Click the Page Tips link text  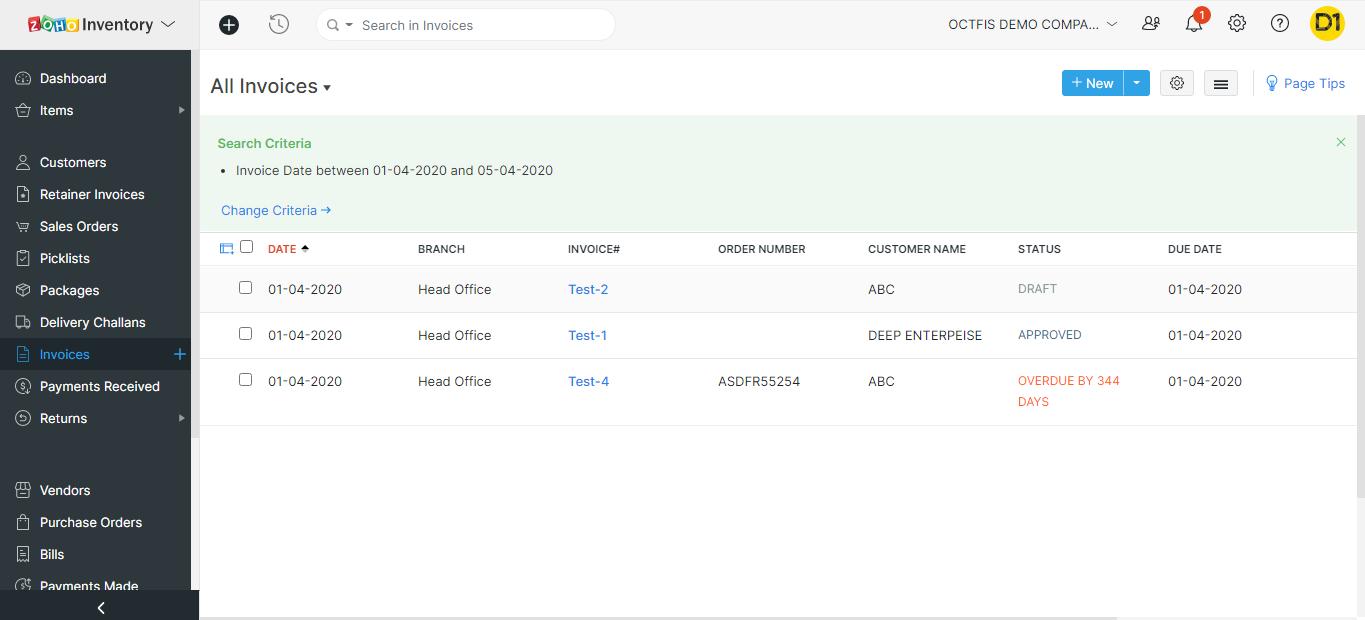click(1314, 83)
